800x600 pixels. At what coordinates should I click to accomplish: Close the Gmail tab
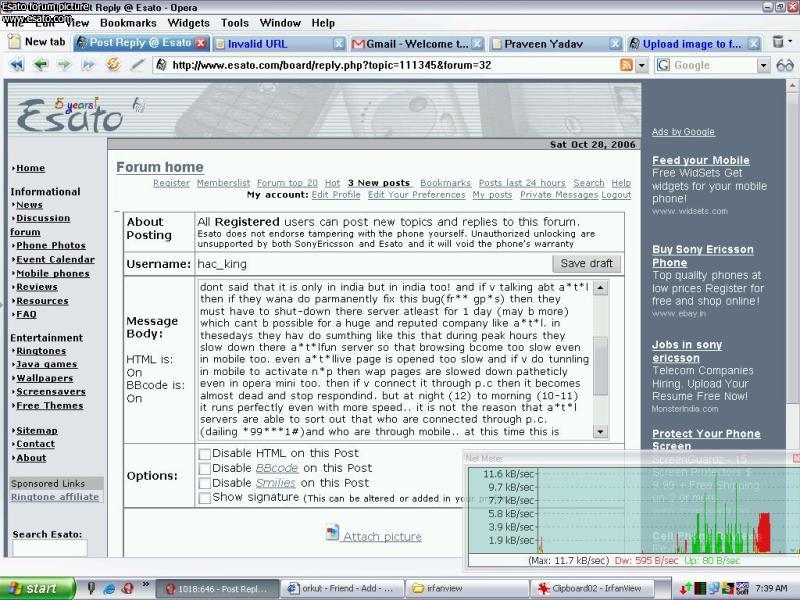point(477,44)
